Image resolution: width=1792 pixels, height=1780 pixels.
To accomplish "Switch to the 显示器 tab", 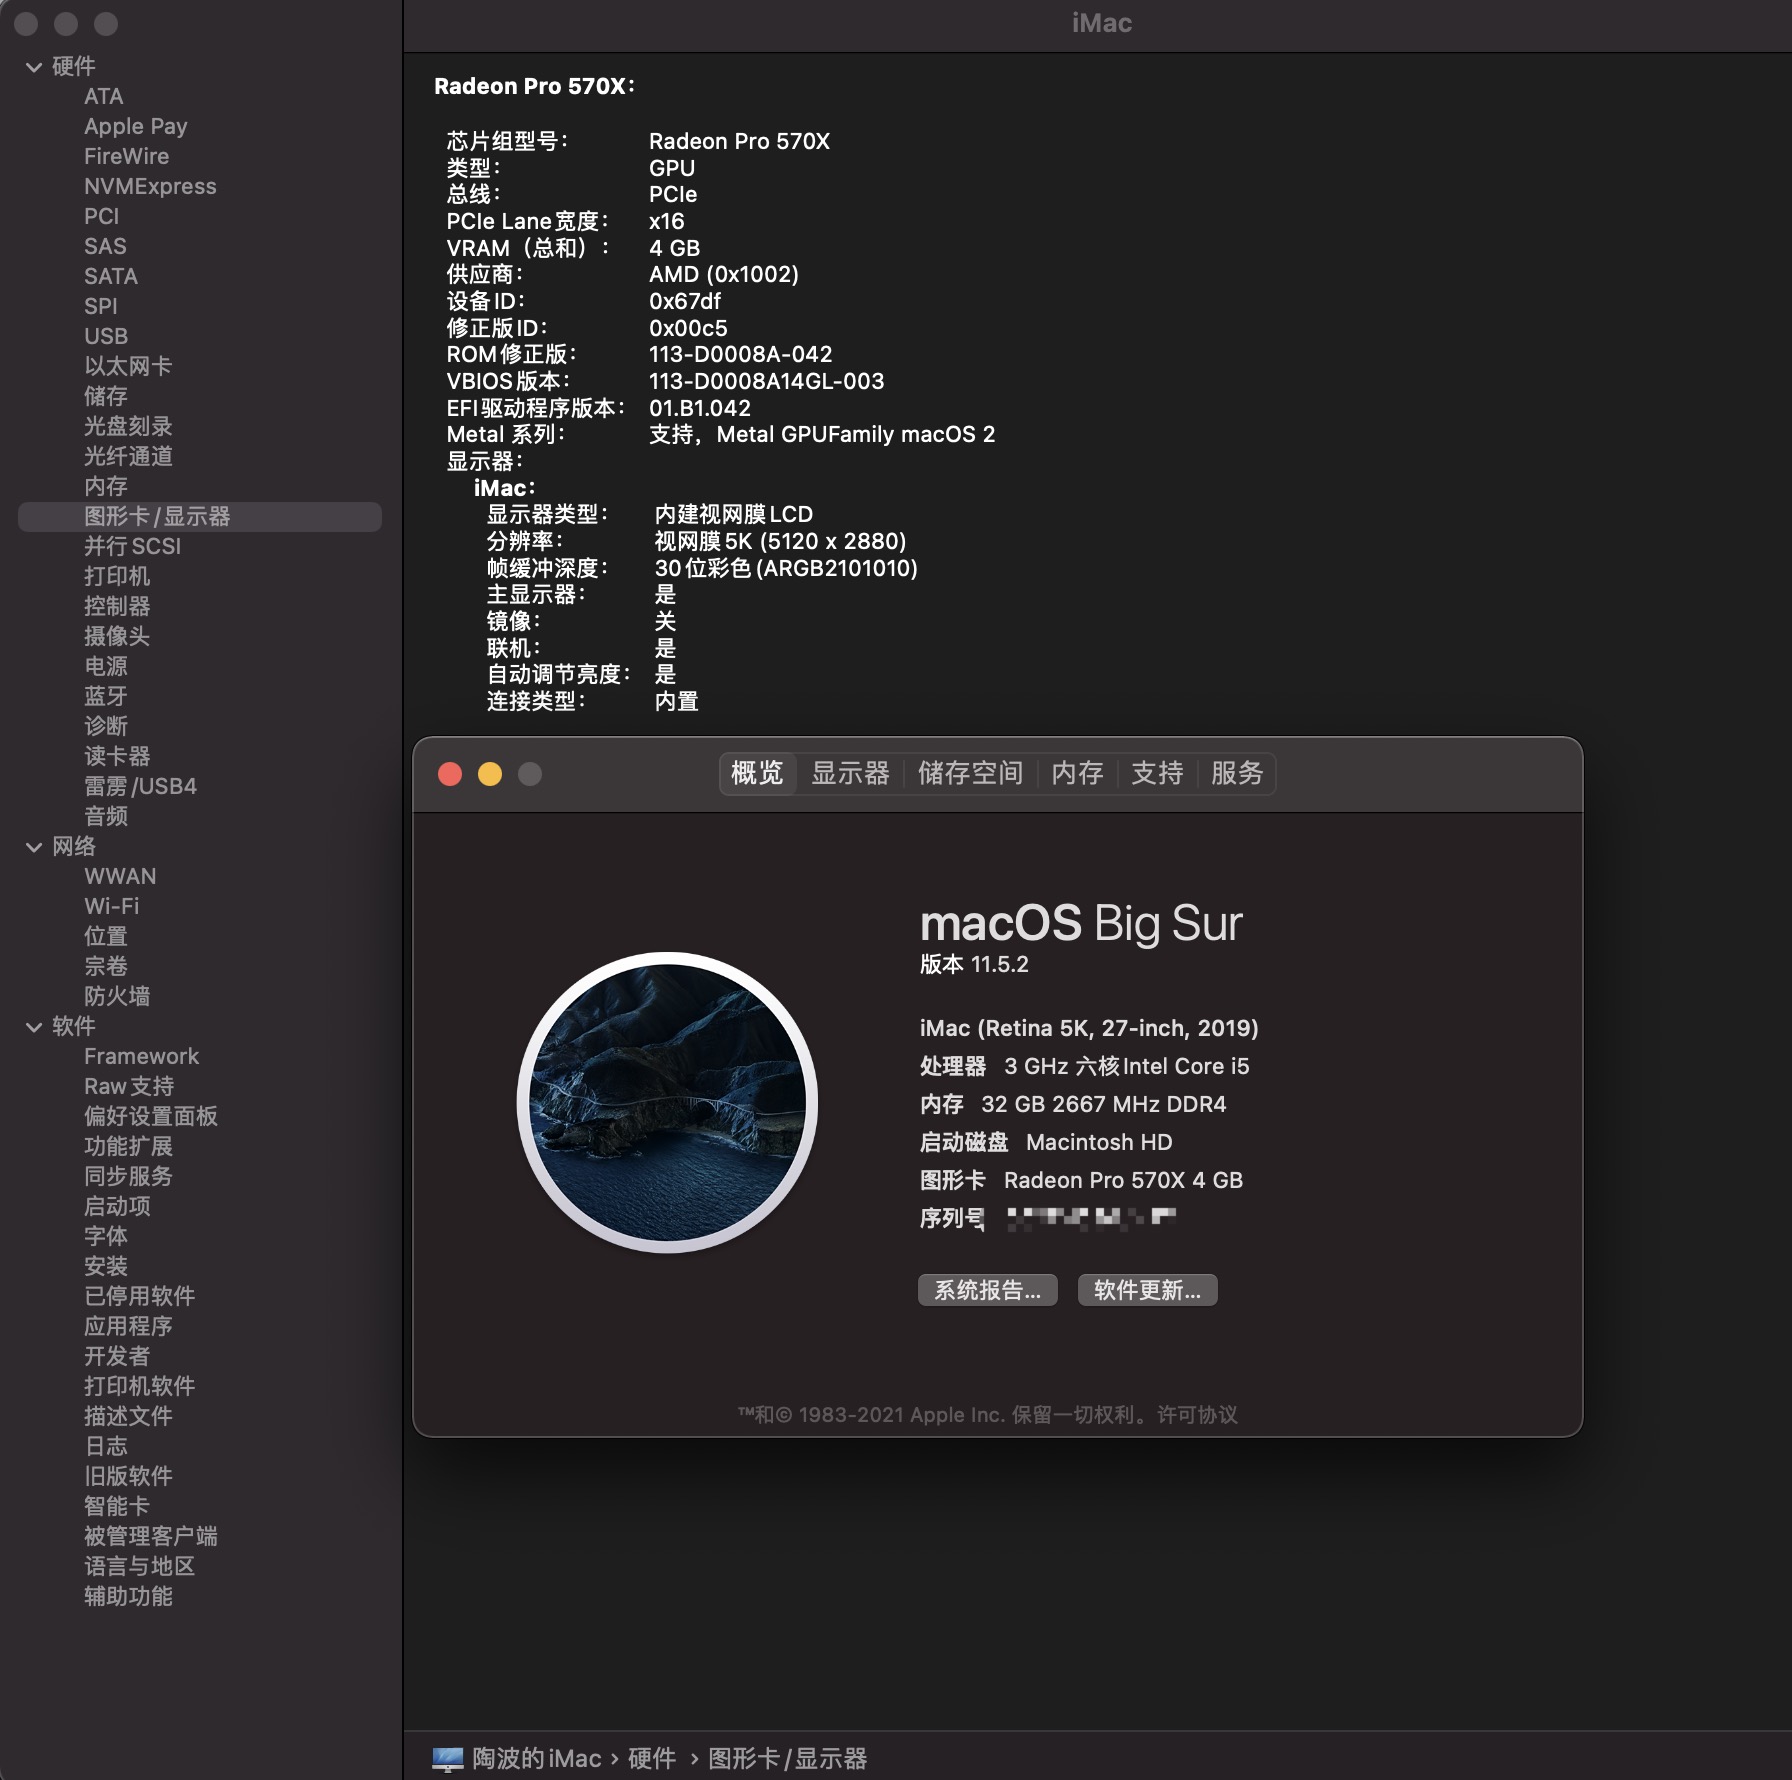I will (x=851, y=773).
